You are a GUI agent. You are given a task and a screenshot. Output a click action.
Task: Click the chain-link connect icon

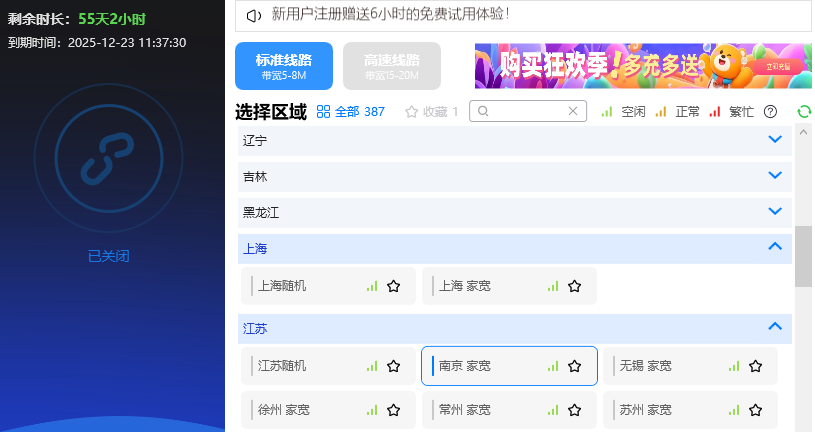click(x=108, y=158)
